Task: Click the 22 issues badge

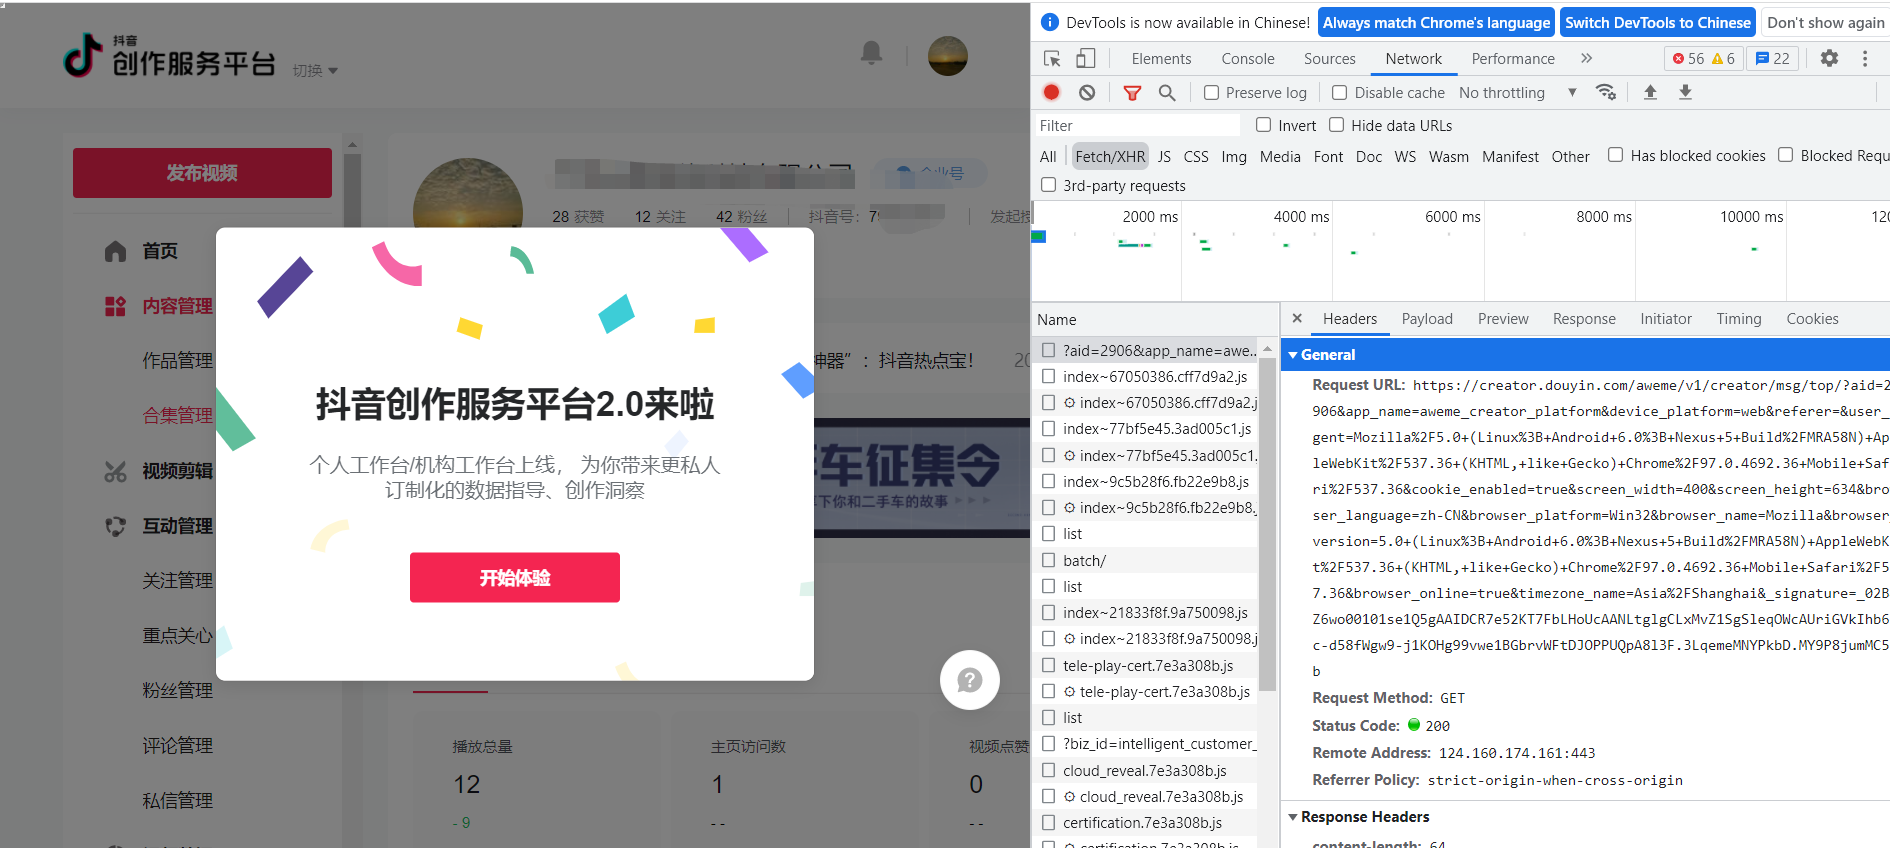Action: click(x=1773, y=59)
